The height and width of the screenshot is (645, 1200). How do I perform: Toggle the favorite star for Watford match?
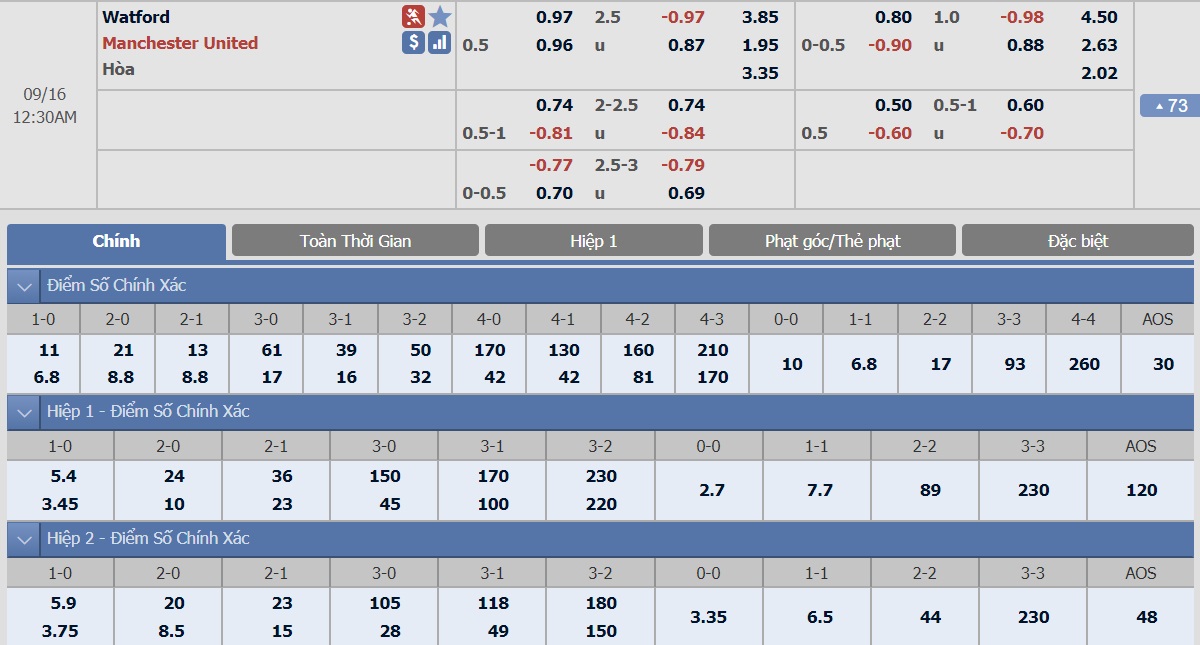440,16
